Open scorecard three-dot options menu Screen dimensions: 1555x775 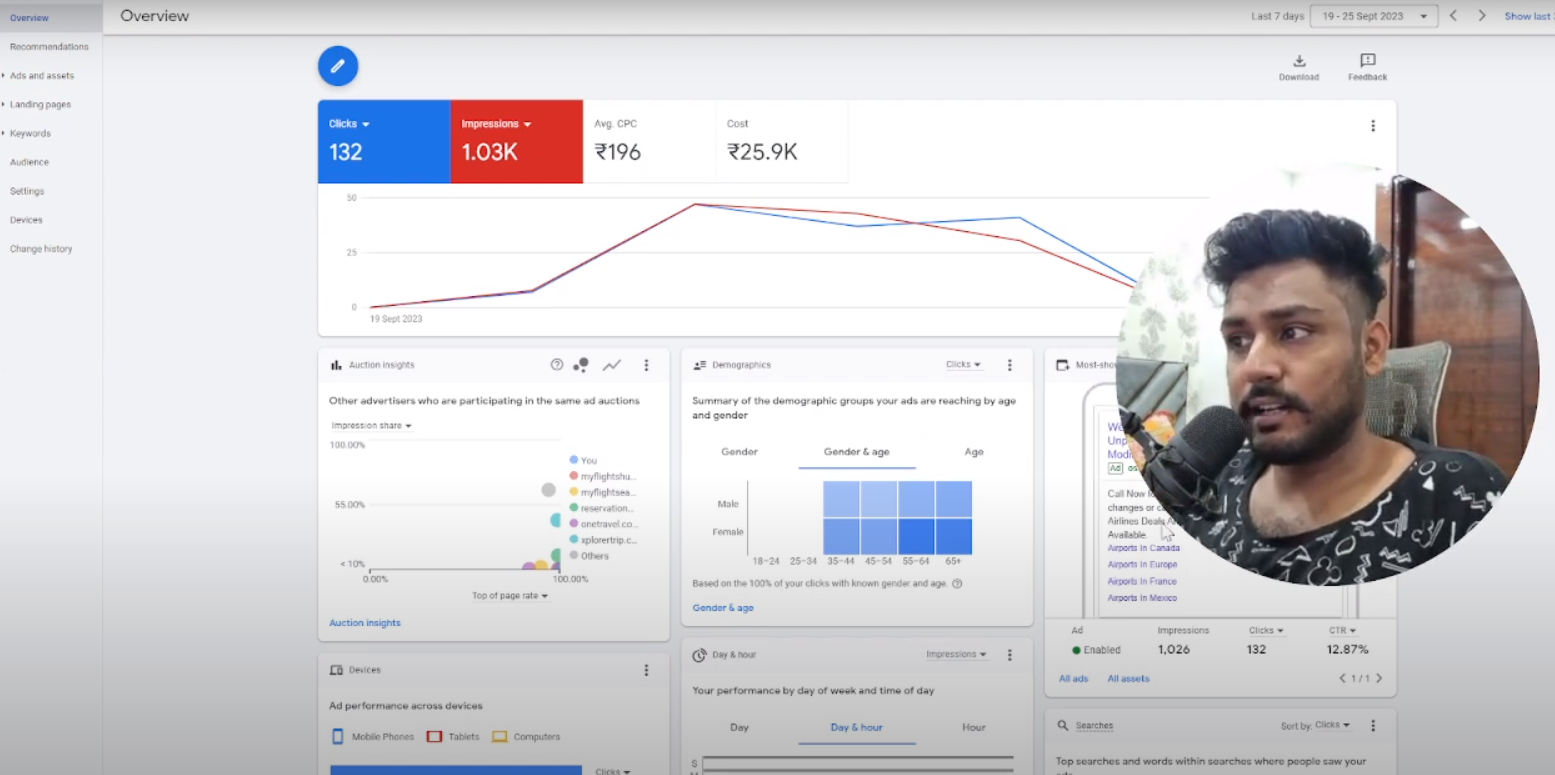[x=1372, y=126]
